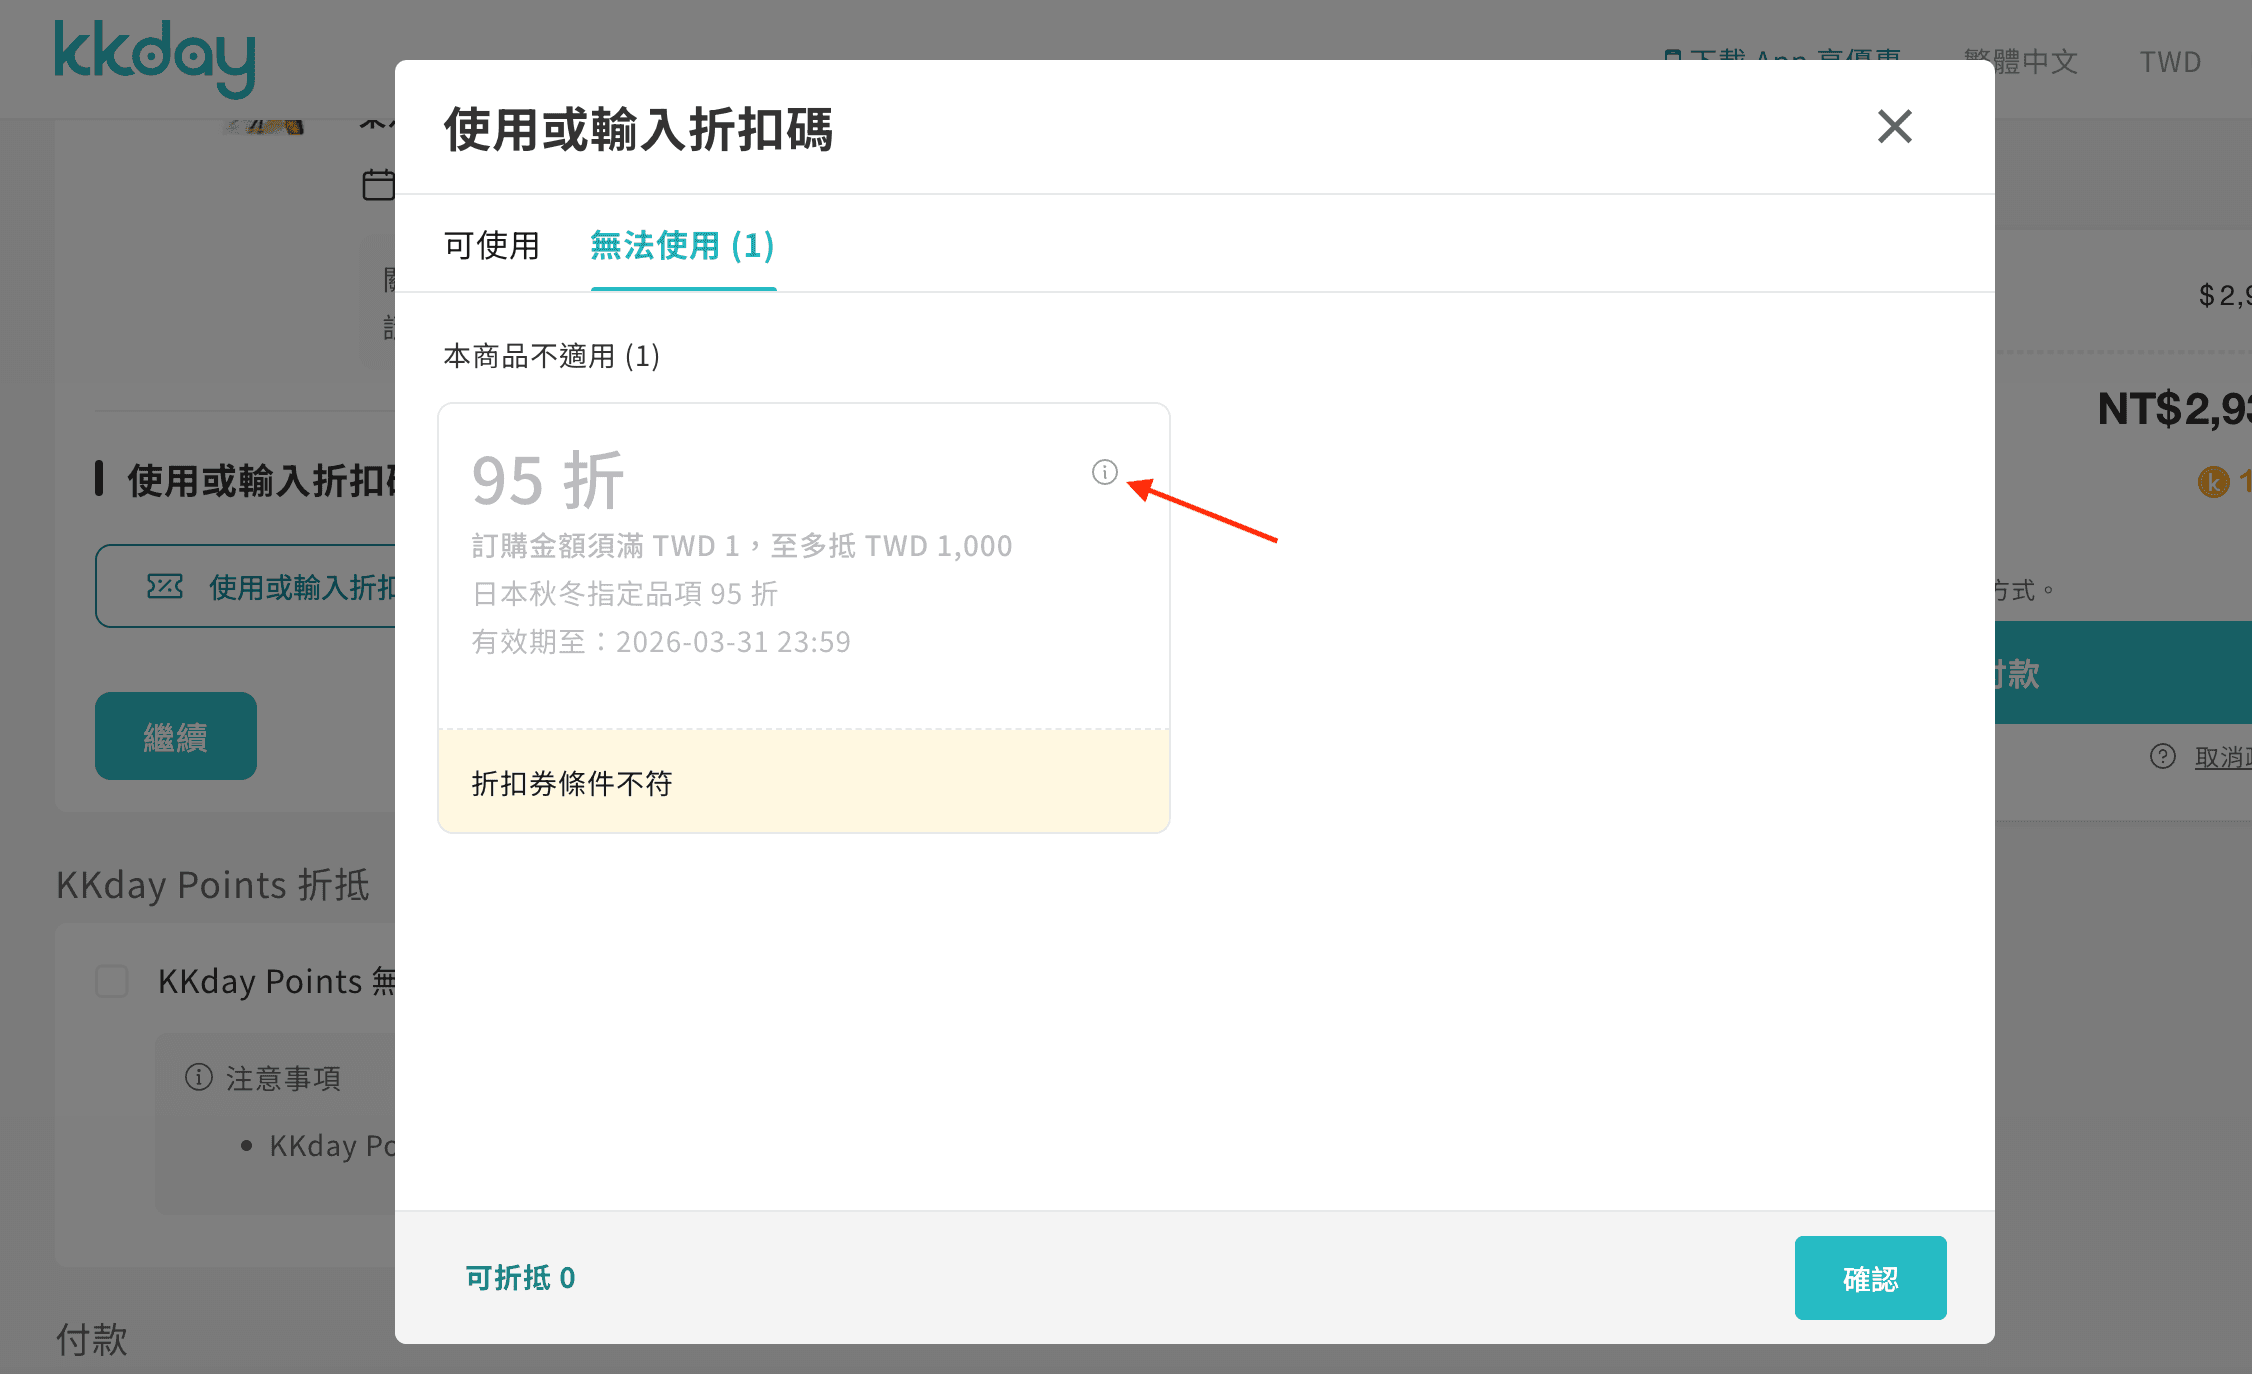Click the ticket icon in 使用或輸入折扣碼 field

166,586
